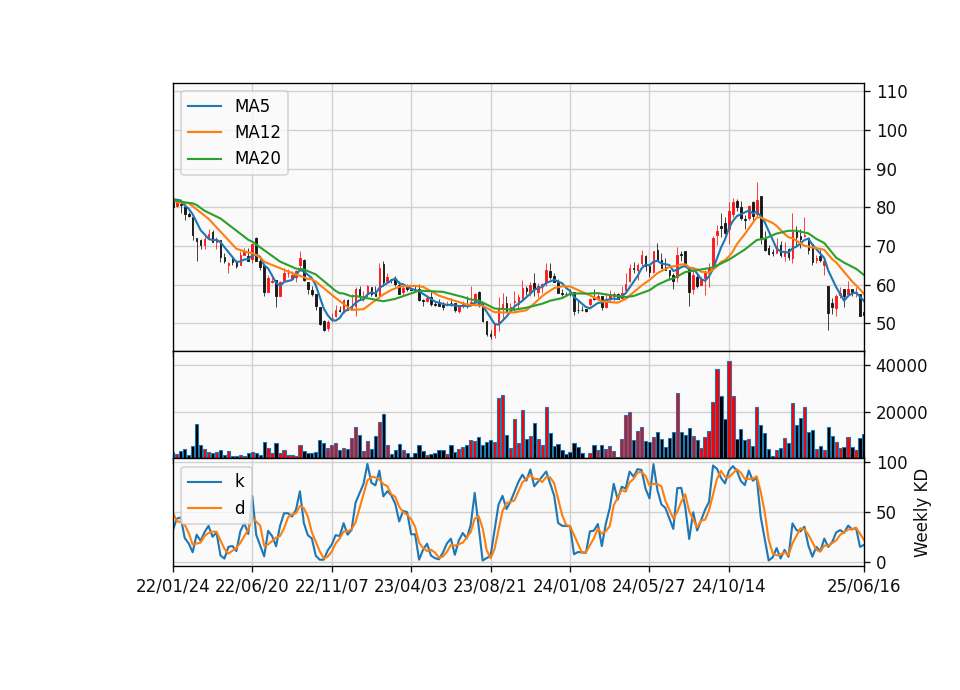The height and width of the screenshot is (690, 960).
Task: Click the 50 label on the KD axis
Action: [887, 512]
